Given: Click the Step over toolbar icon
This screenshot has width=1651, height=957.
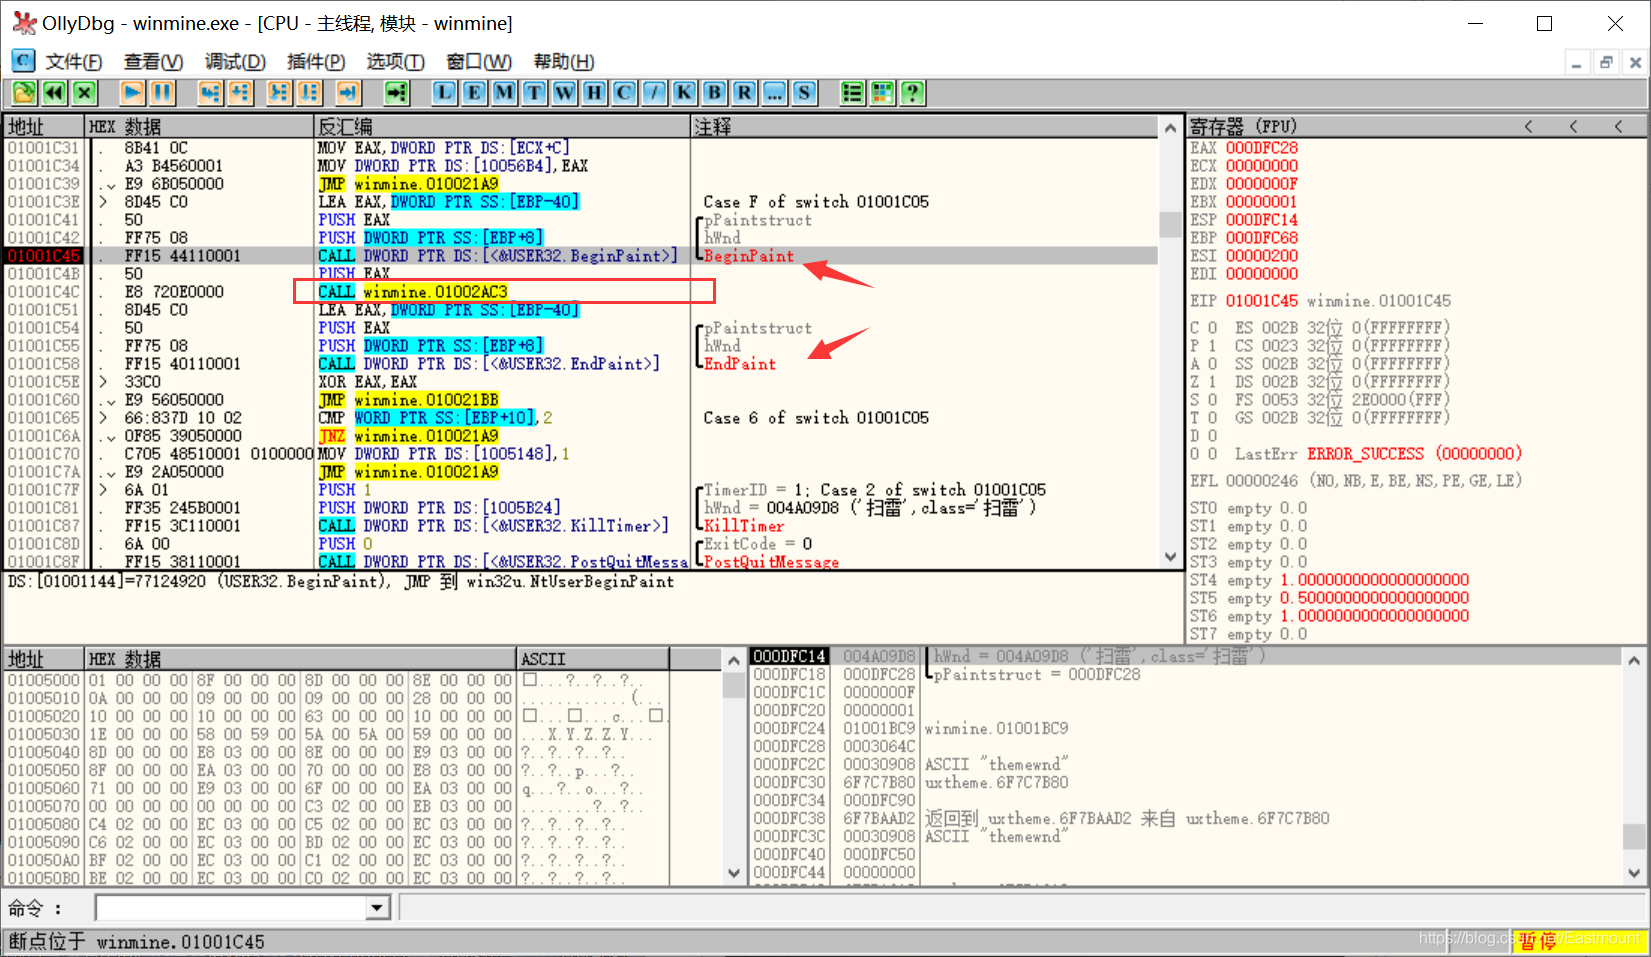Looking at the screenshot, I should tap(240, 93).
